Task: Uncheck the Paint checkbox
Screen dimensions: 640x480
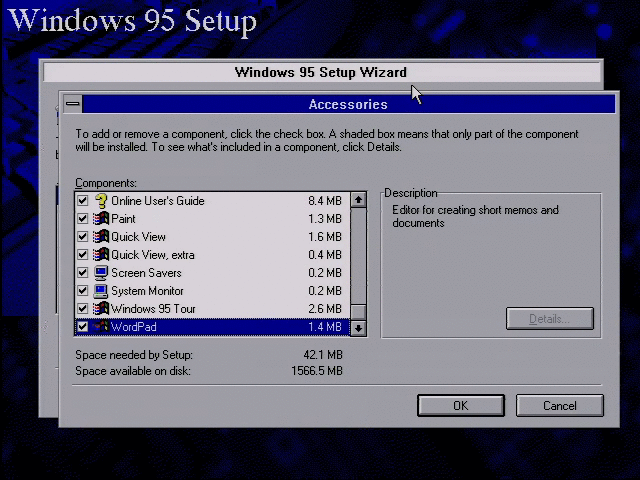Action: point(83,219)
